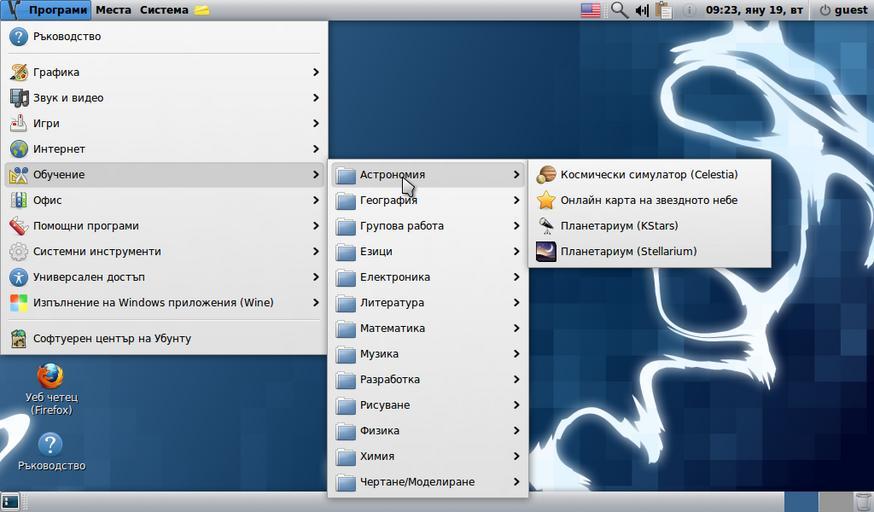Click the clipboard icon in top panel
The width and height of the screenshot is (874, 512).
tap(663, 10)
